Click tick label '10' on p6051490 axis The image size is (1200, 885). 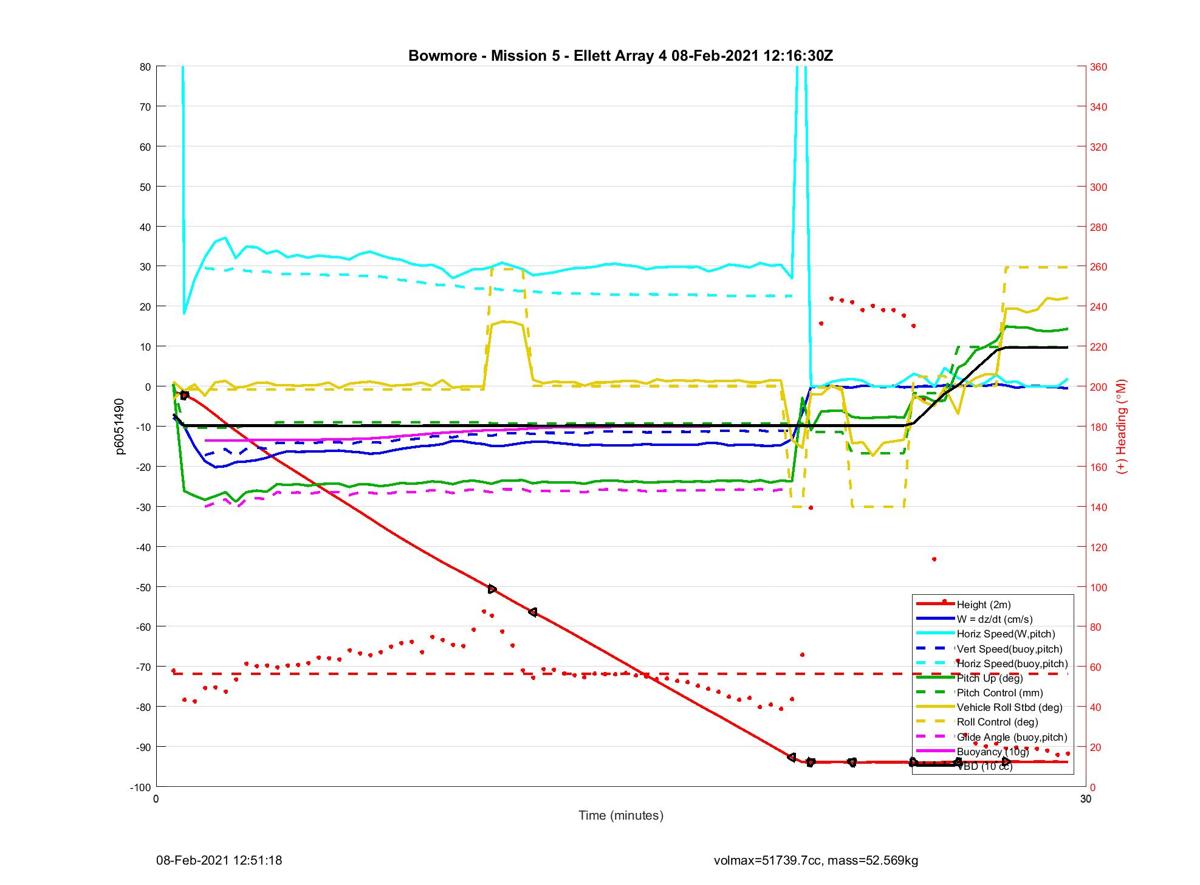(144, 347)
